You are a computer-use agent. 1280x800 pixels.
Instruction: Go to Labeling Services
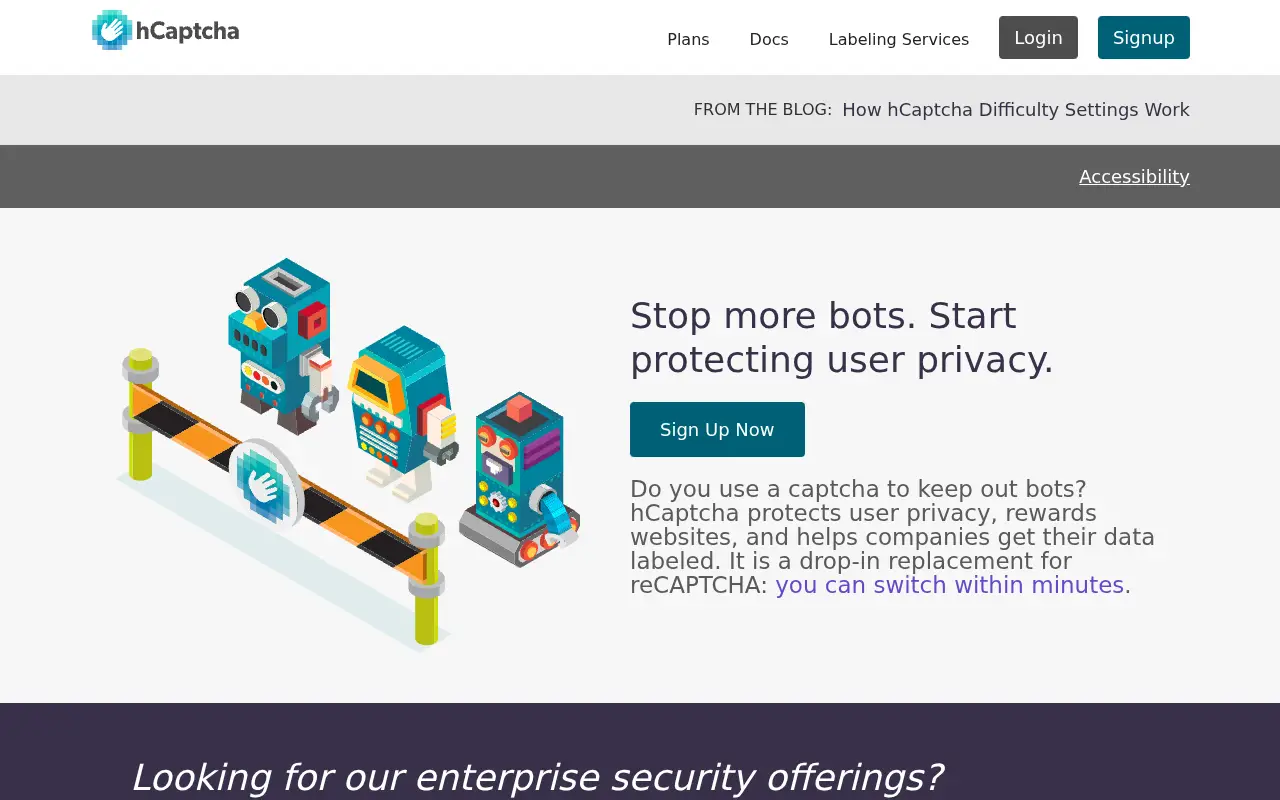pos(898,39)
